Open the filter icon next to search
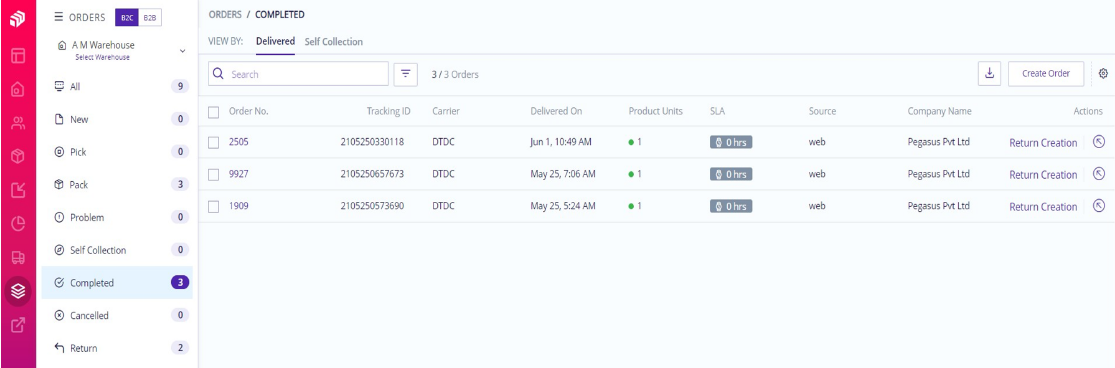 pyautogui.click(x=405, y=74)
